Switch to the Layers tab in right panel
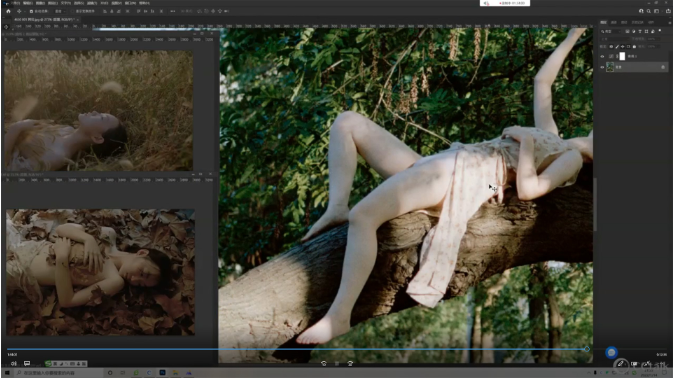Viewport: 673px width, 379px height. click(603, 22)
